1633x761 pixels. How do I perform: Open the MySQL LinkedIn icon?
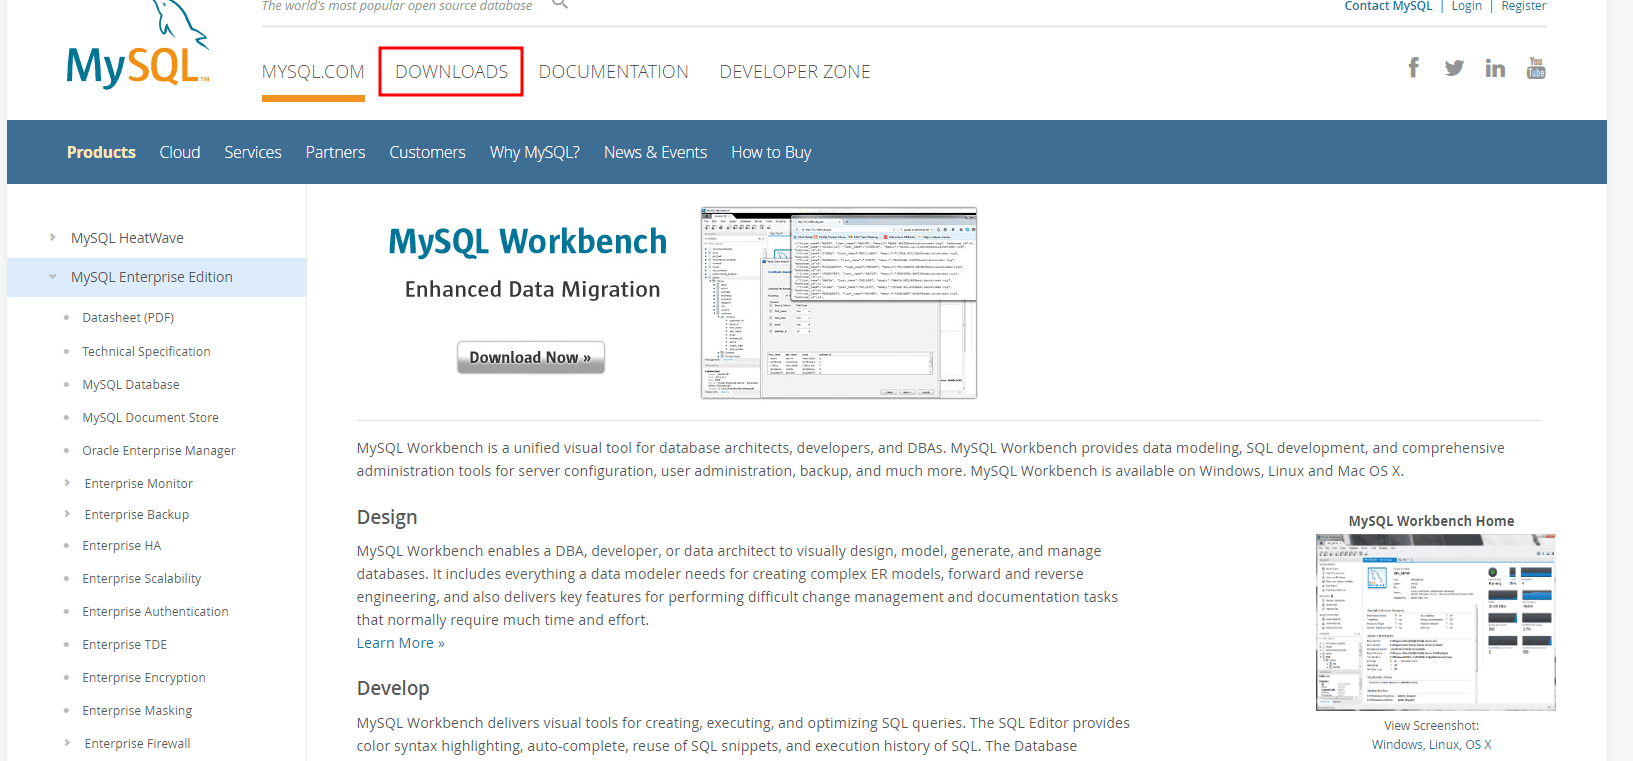(1495, 68)
